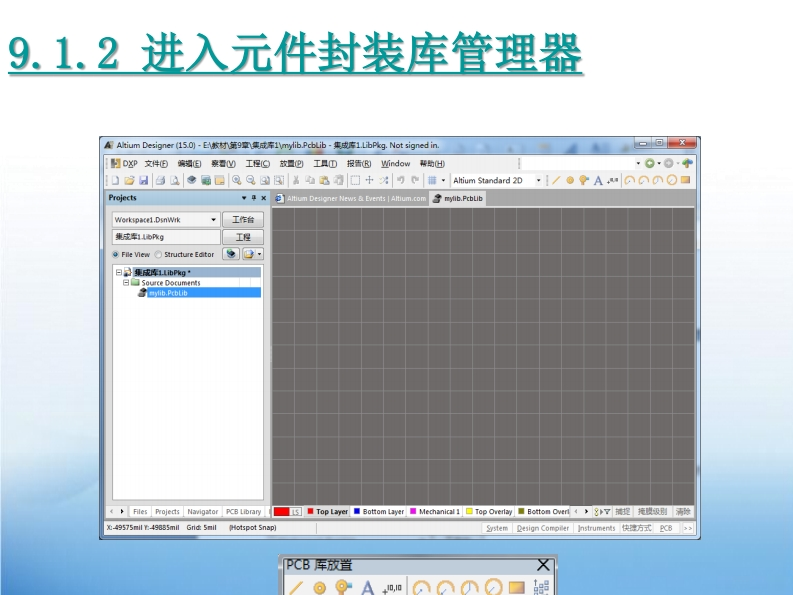
Task: Click the Paste clipboard icon
Action: 324,180
